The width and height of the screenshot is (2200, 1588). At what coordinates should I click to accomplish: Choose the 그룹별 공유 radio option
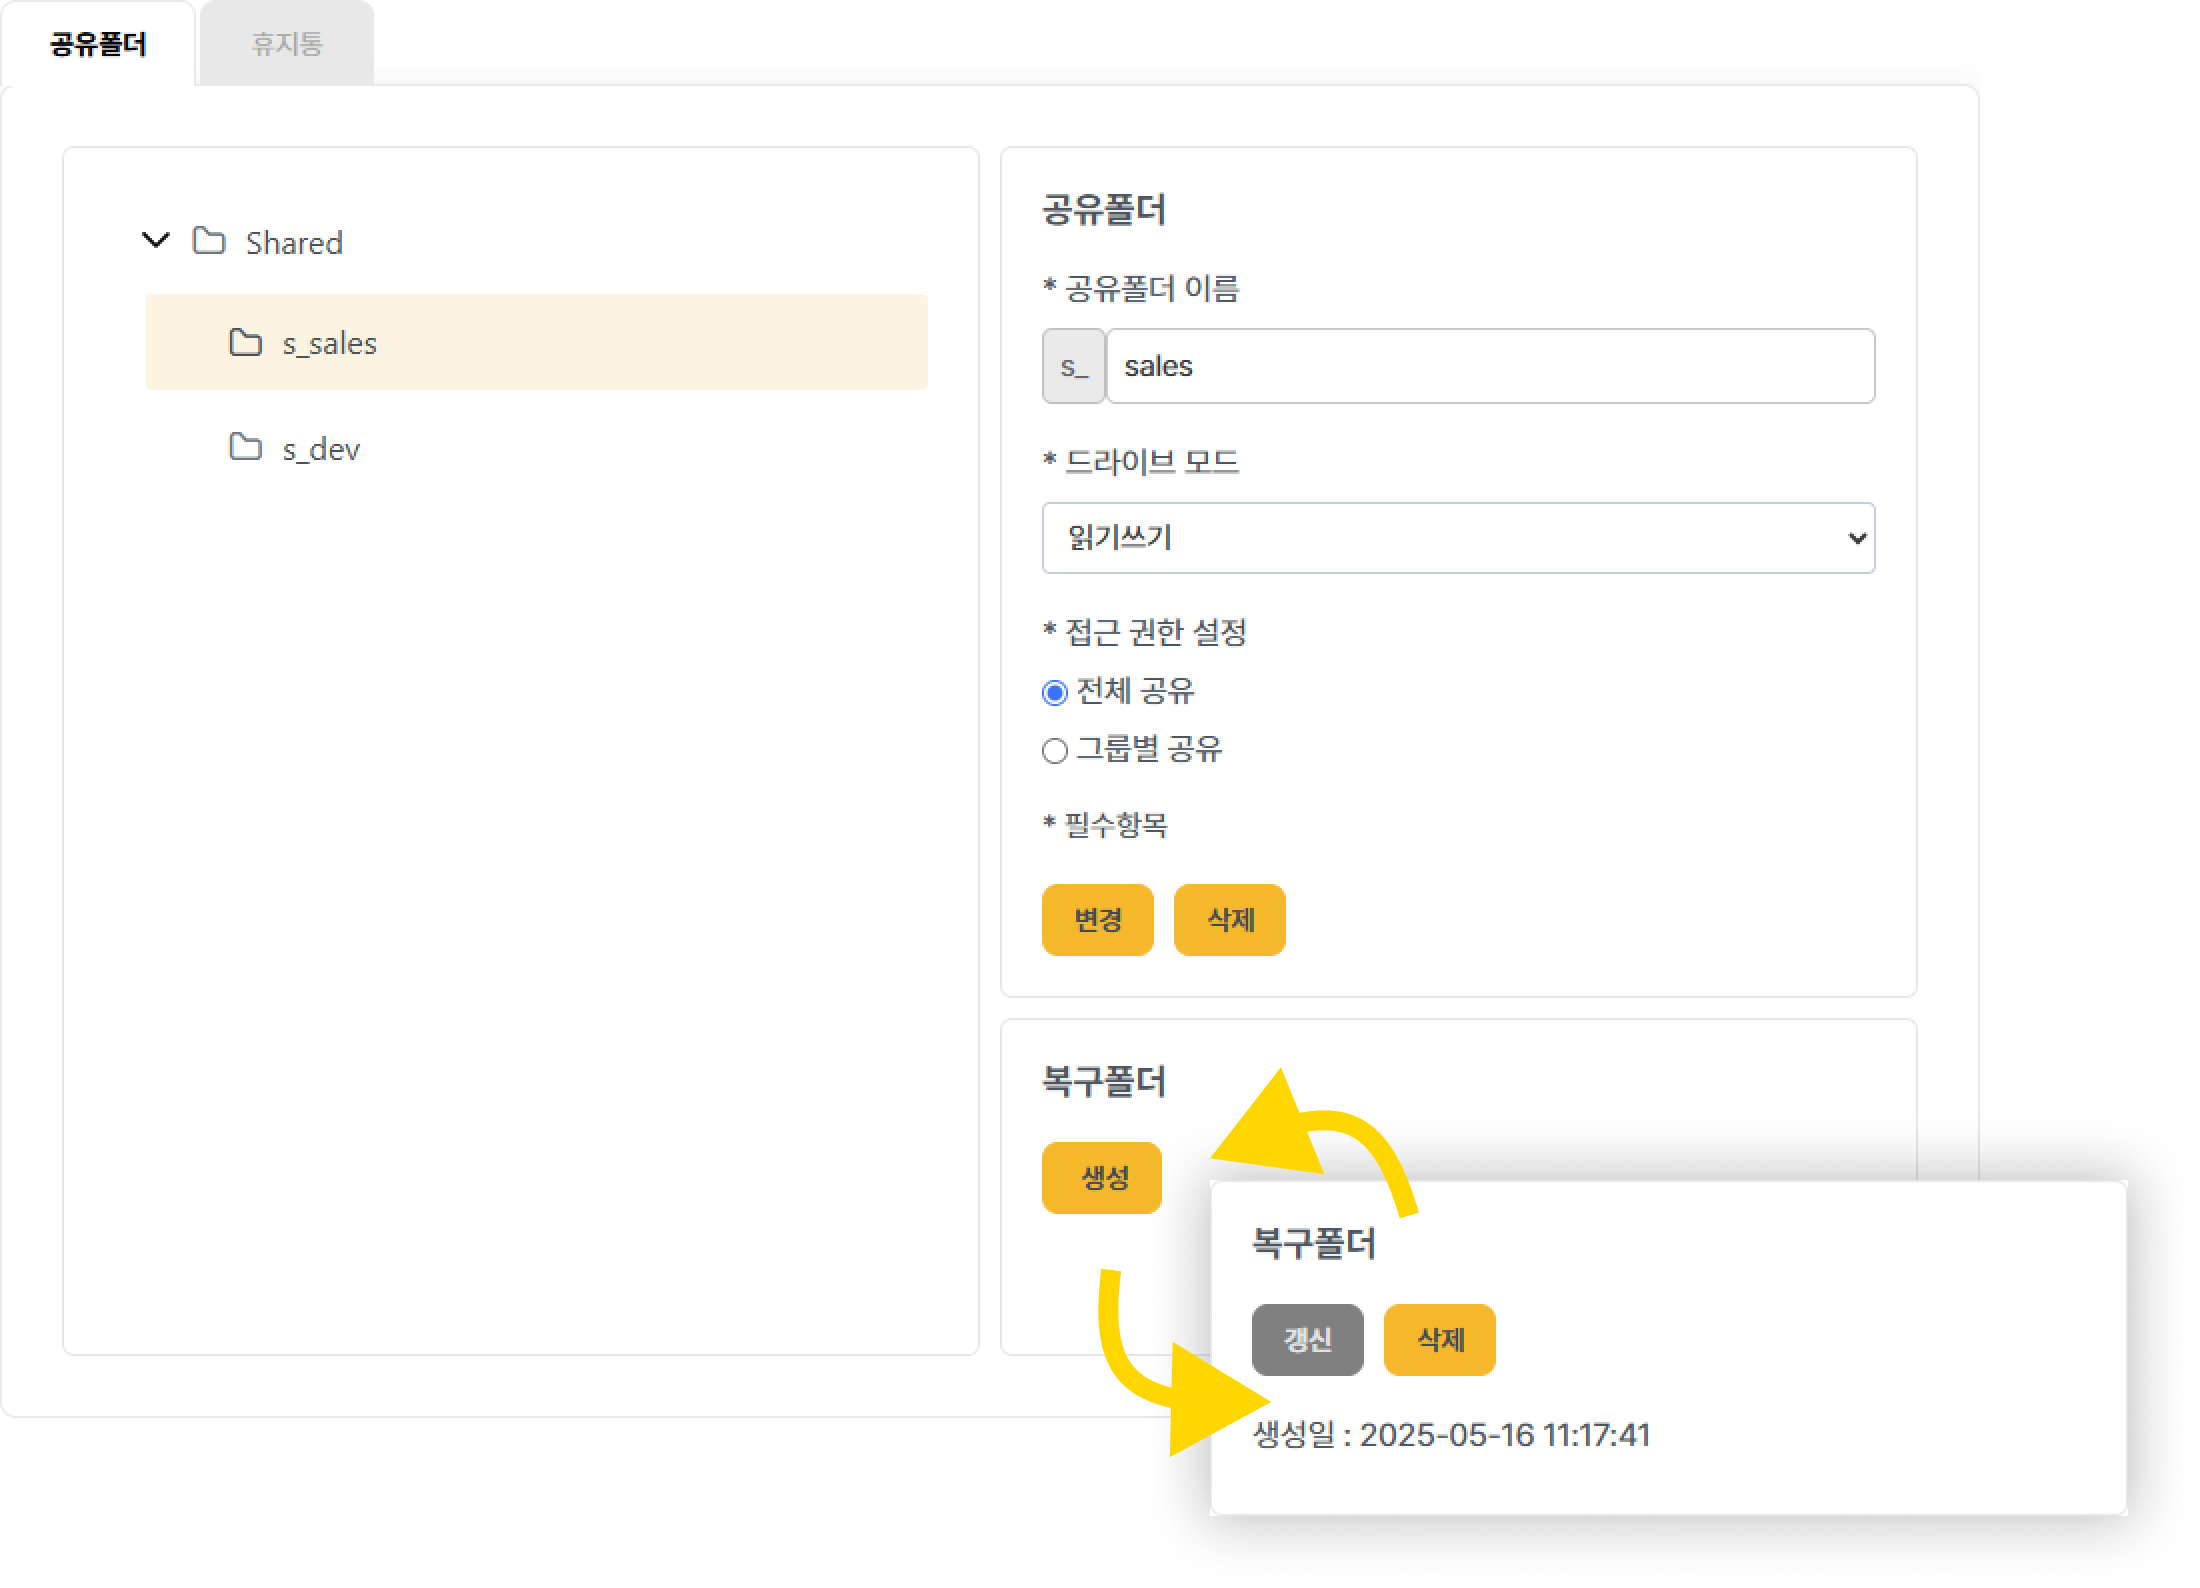click(x=1055, y=750)
